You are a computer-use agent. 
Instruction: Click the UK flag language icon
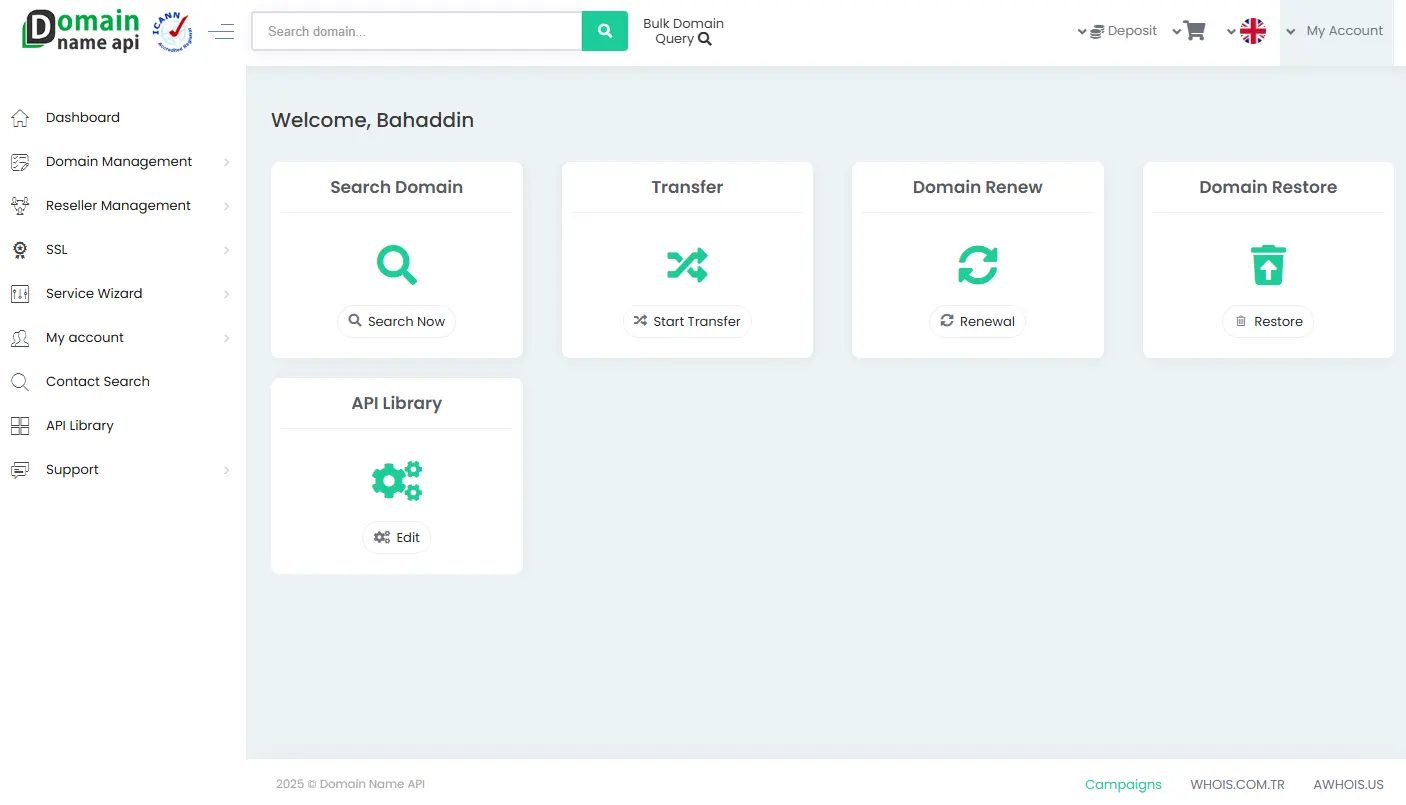click(1252, 31)
